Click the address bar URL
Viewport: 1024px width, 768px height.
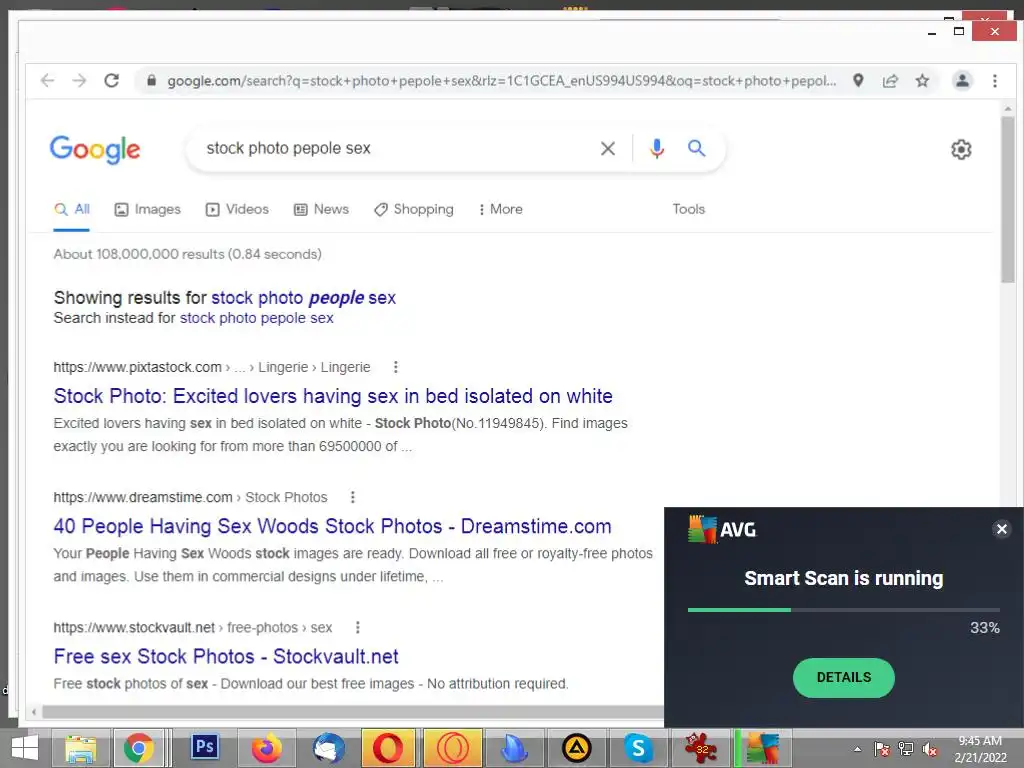(502, 81)
